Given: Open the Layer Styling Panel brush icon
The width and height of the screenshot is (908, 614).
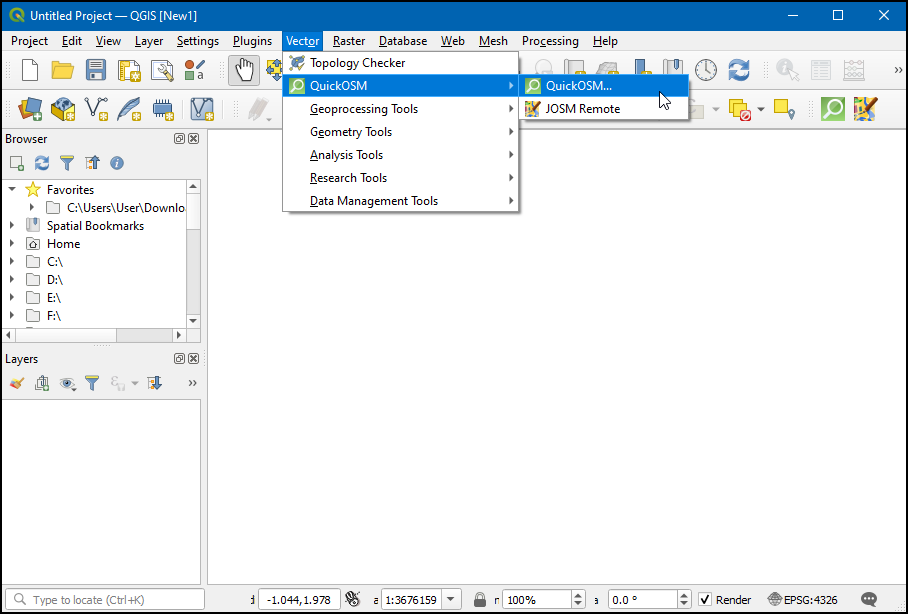Looking at the screenshot, I should (16, 383).
